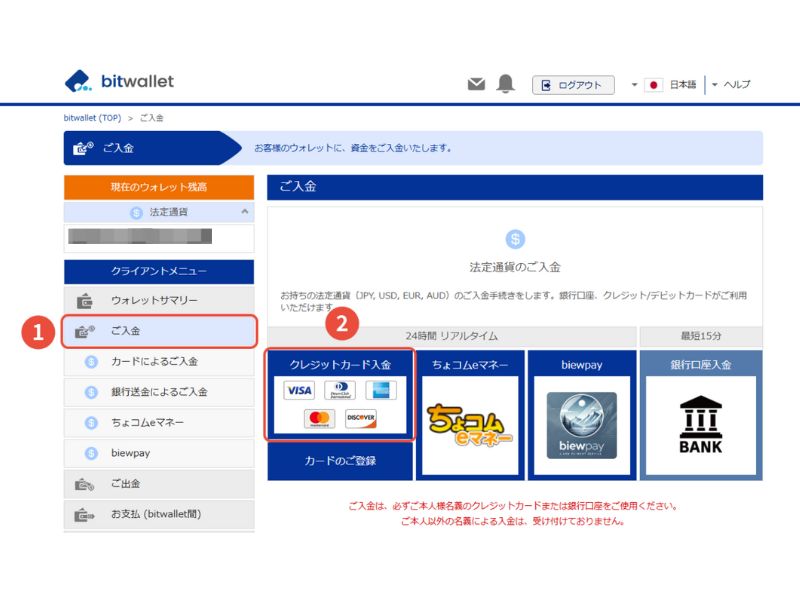Click the お支払 (bitwallet間) sidebar icon
Image resolution: width=800 pixels, height=600 pixels.
tap(84, 512)
